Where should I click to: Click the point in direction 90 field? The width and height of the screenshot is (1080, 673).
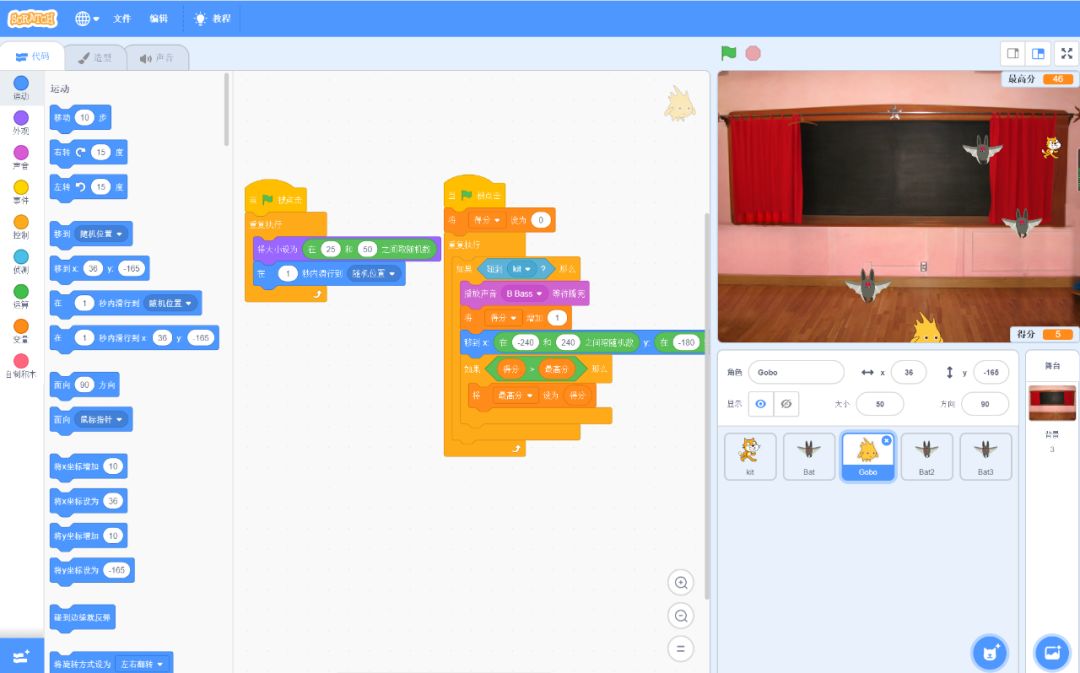(x=84, y=385)
